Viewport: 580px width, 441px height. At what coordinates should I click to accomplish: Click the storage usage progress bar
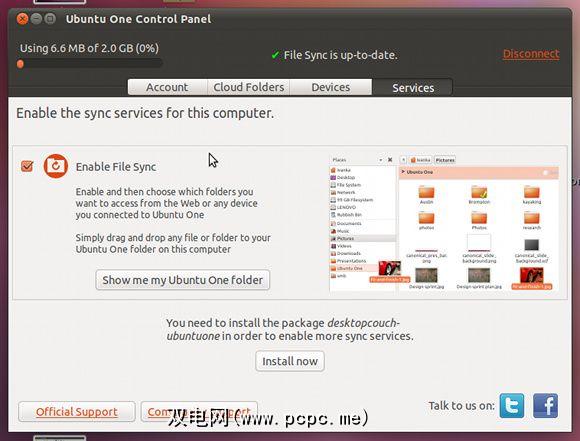89,64
